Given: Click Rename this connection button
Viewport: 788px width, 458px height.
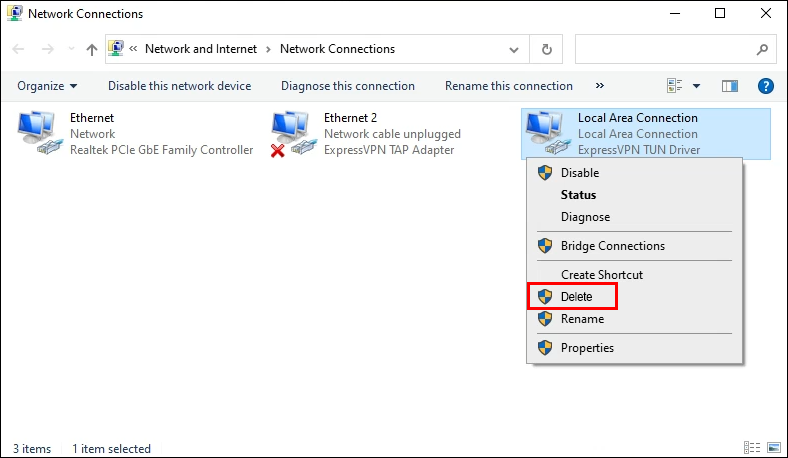Looking at the screenshot, I should [509, 86].
